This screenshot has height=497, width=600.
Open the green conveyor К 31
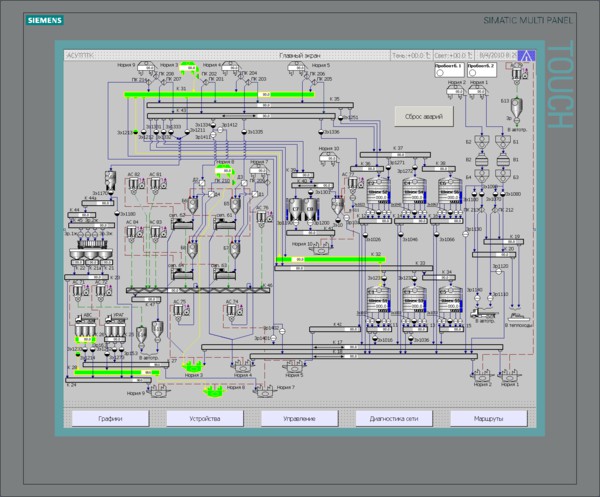[x=219, y=94]
